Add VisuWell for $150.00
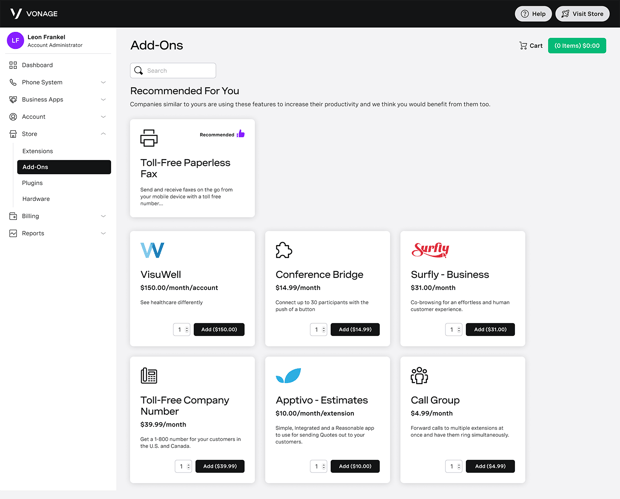The image size is (620, 499). point(219,329)
